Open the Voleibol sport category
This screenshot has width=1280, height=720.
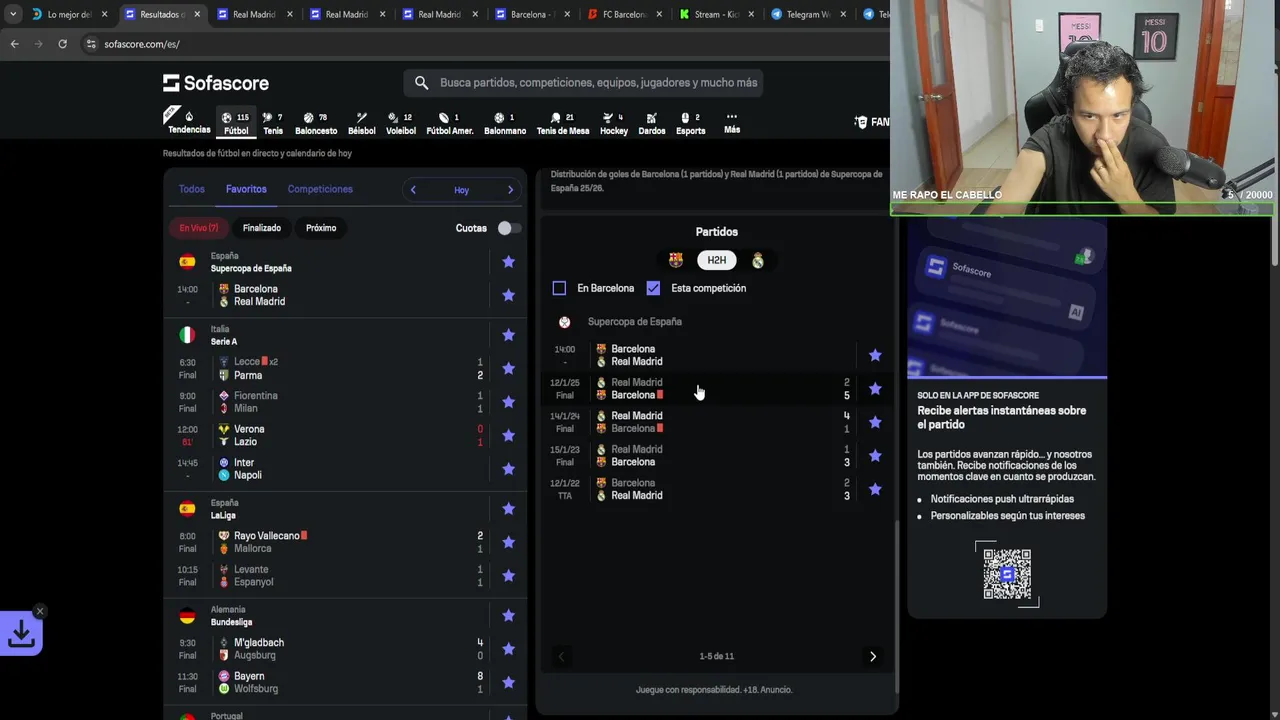tap(401, 124)
